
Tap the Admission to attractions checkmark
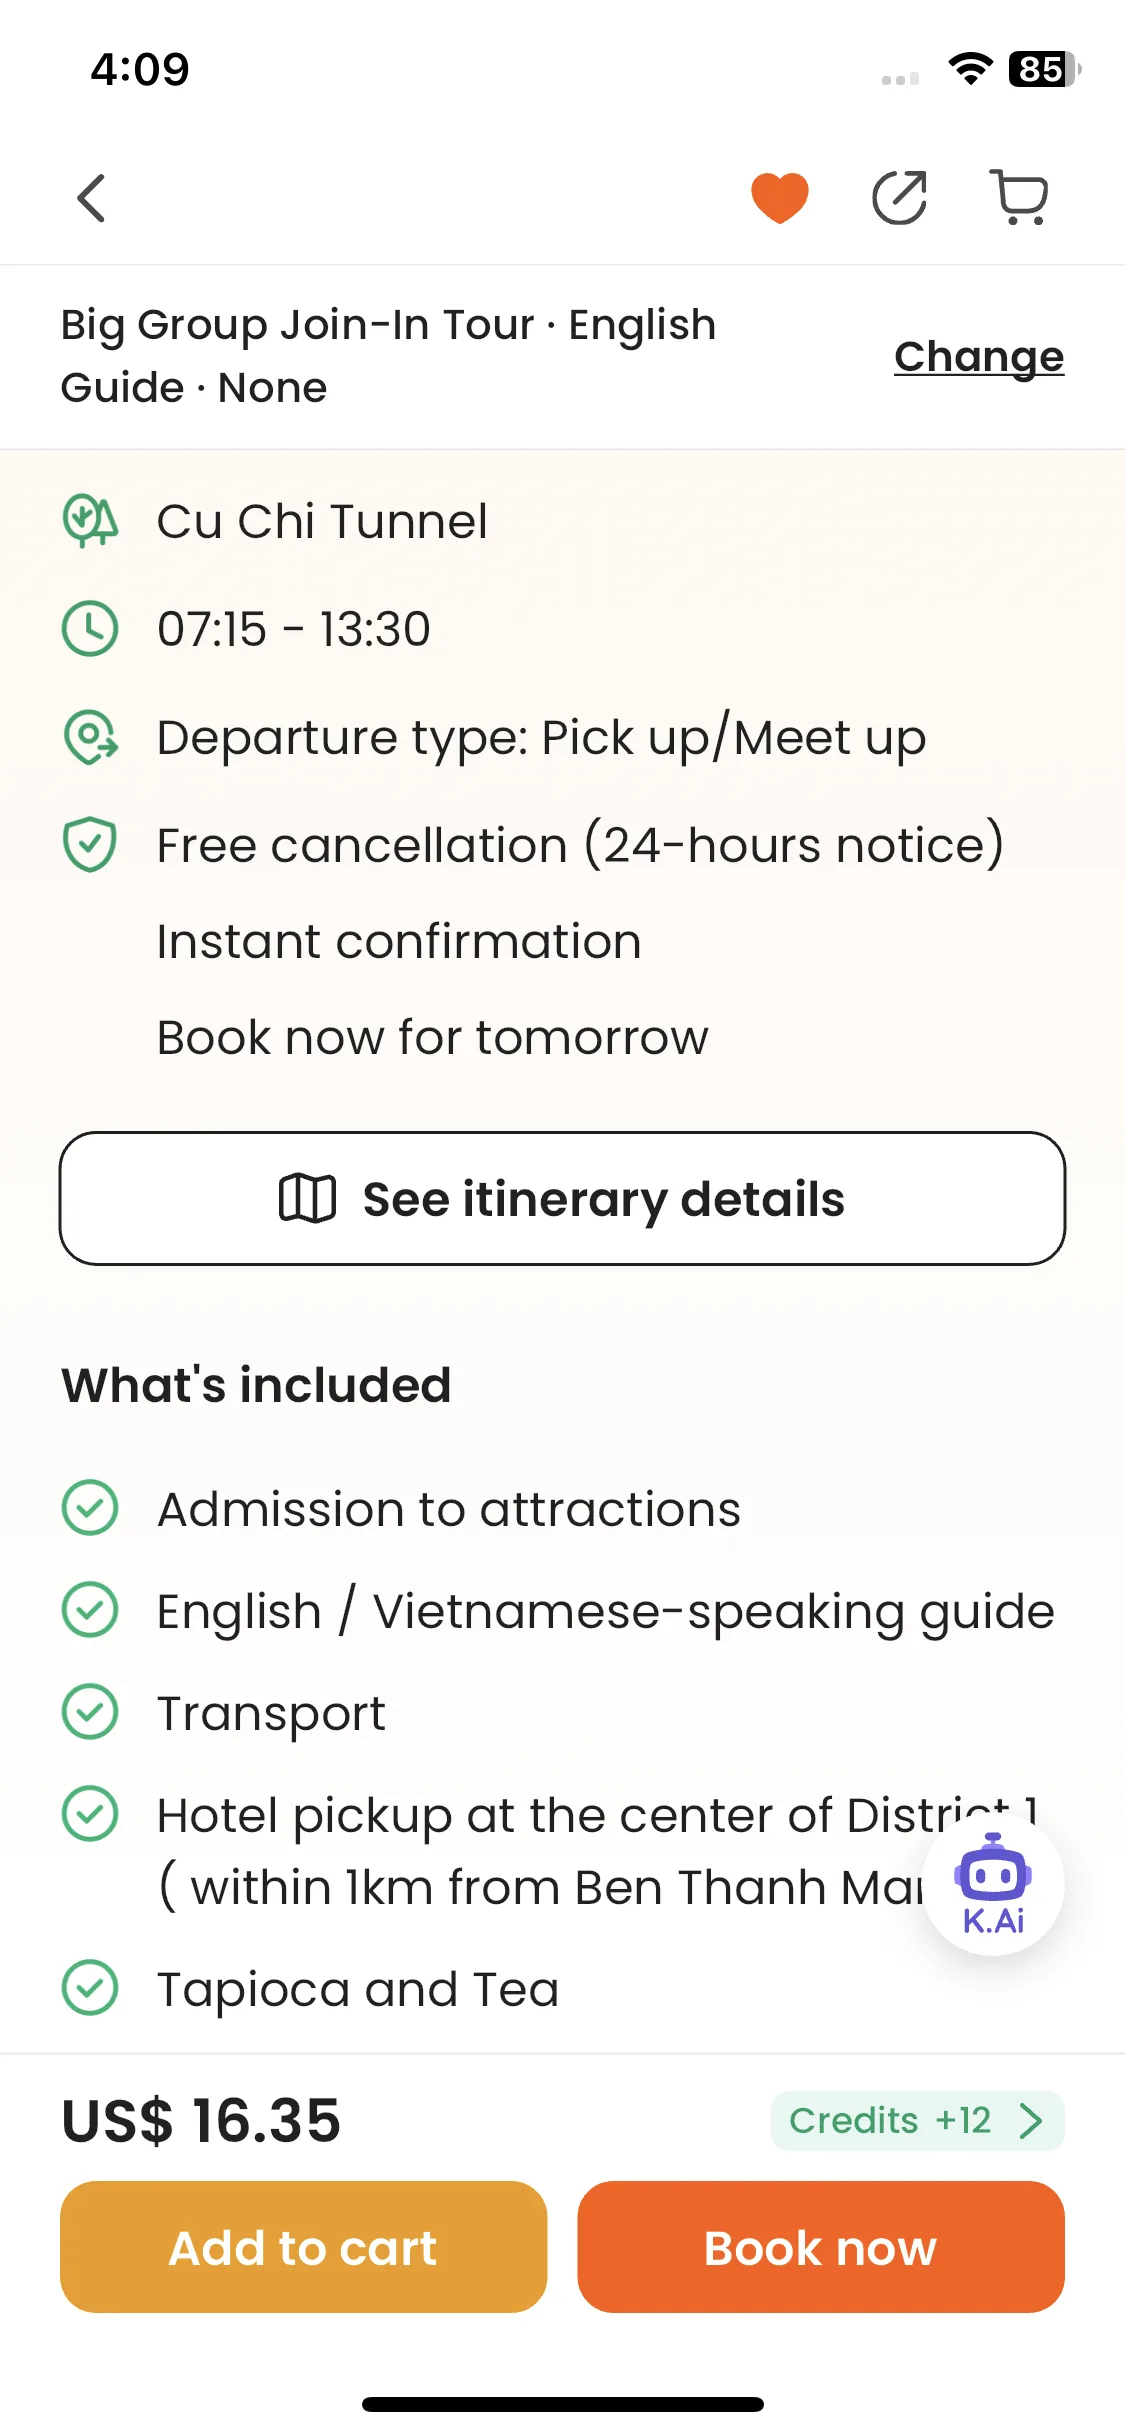90,1508
